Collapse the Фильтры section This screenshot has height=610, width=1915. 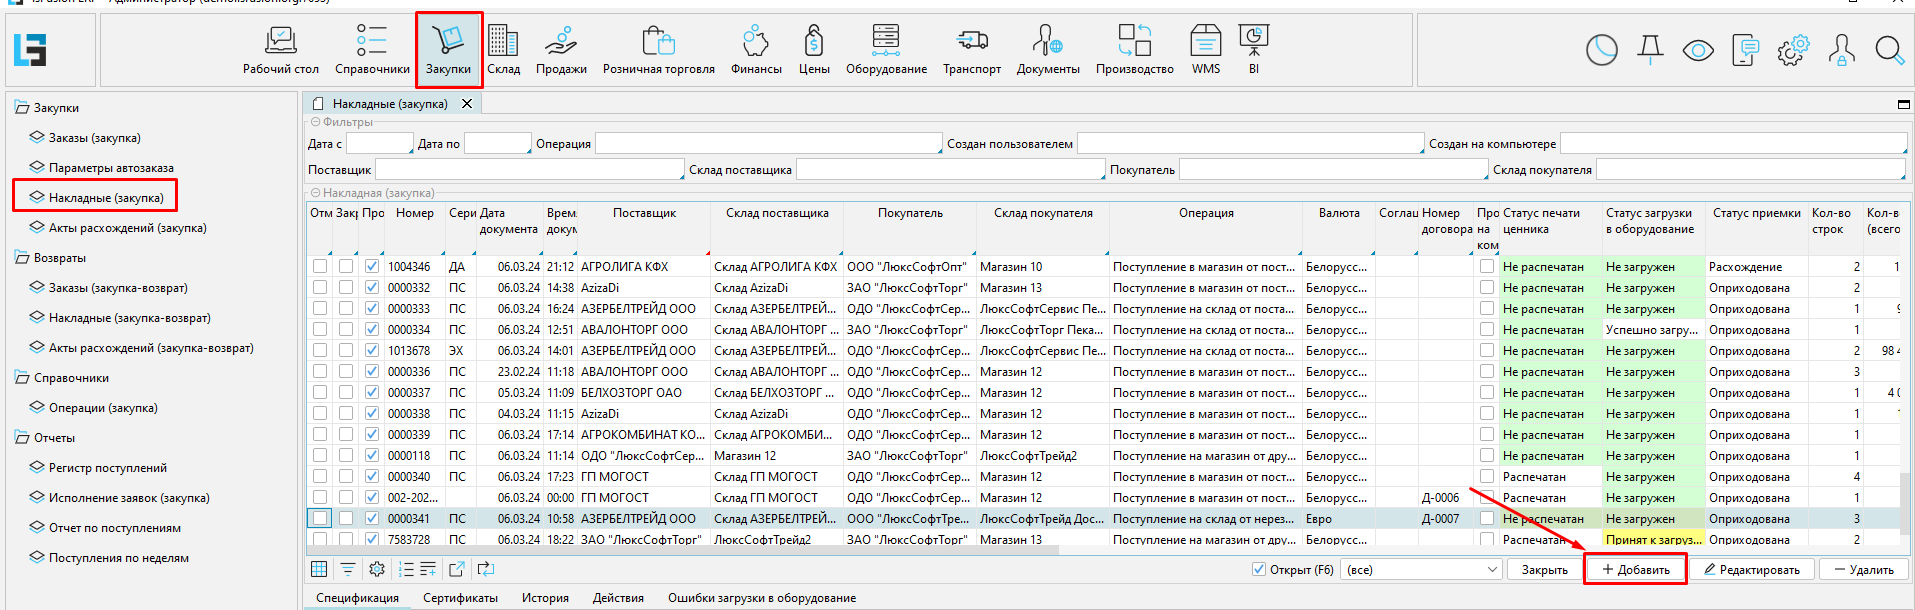tap(315, 122)
